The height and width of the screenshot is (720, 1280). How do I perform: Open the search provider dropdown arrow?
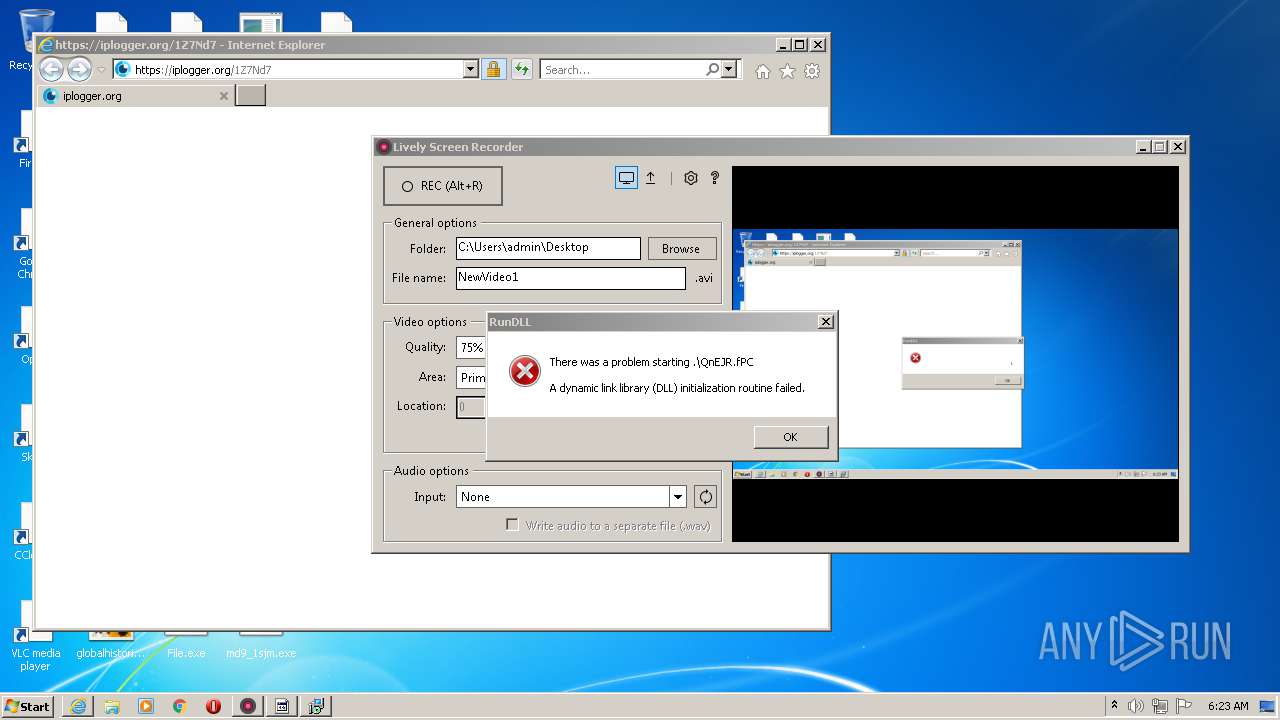(729, 70)
